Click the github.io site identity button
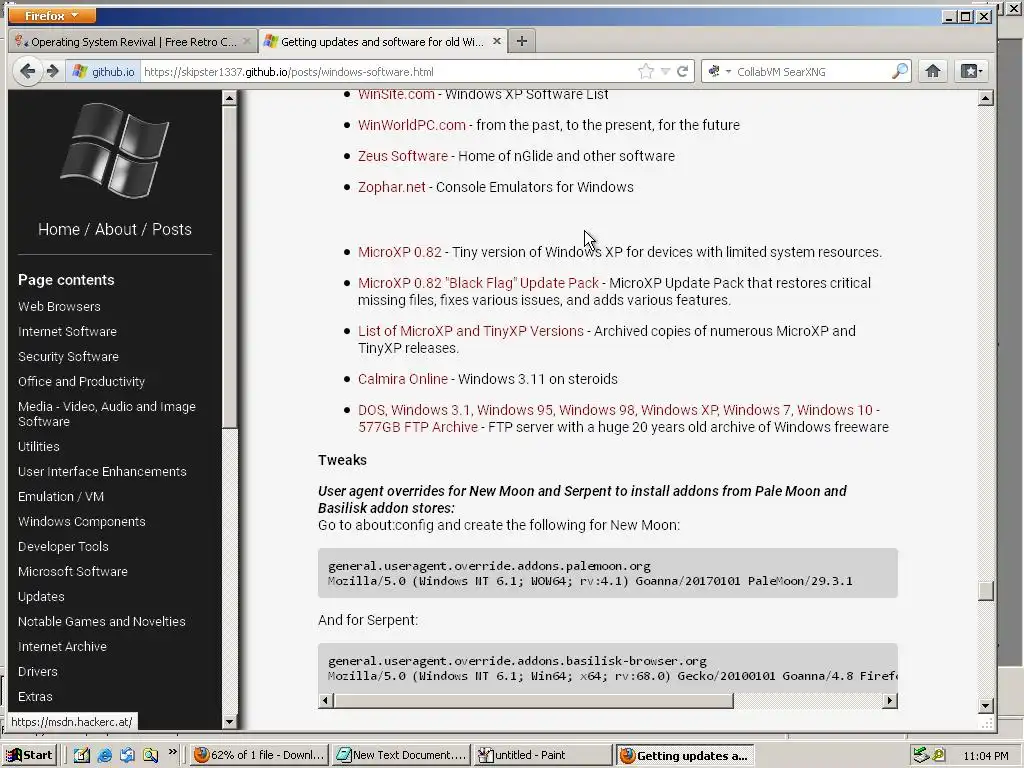 click(x=103, y=71)
